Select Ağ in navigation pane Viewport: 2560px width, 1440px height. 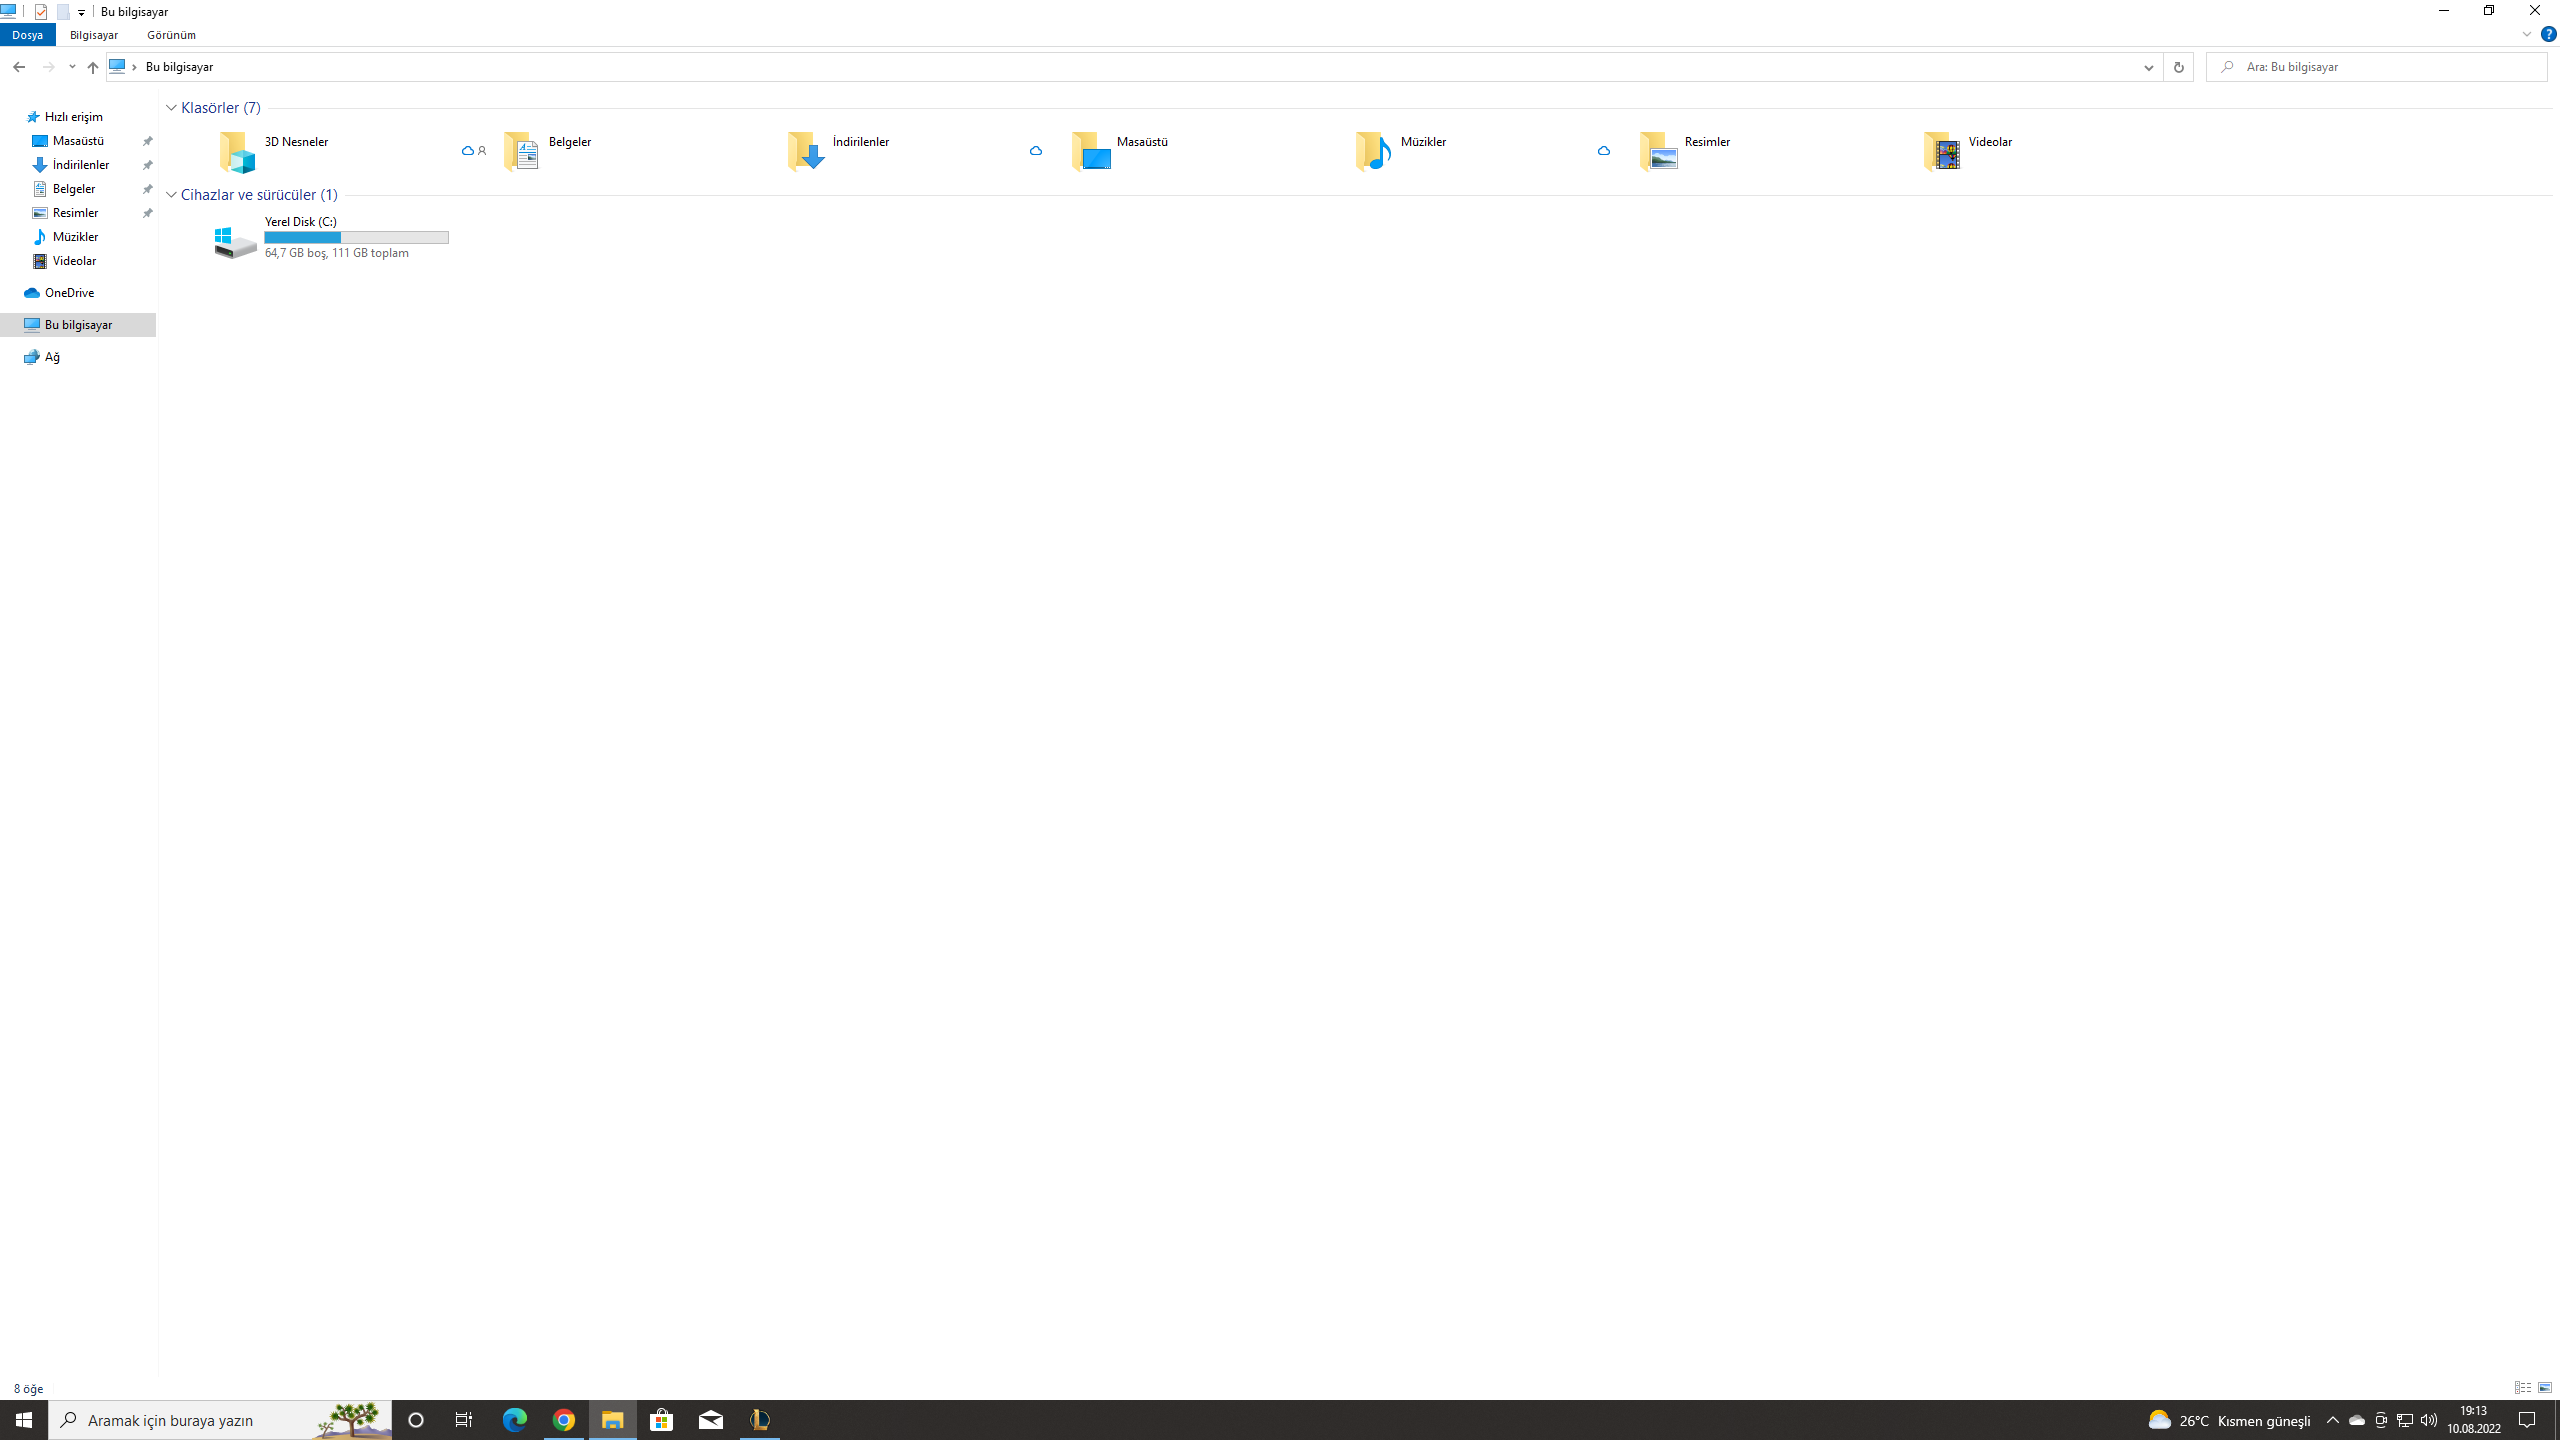pyautogui.click(x=52, y=357)
